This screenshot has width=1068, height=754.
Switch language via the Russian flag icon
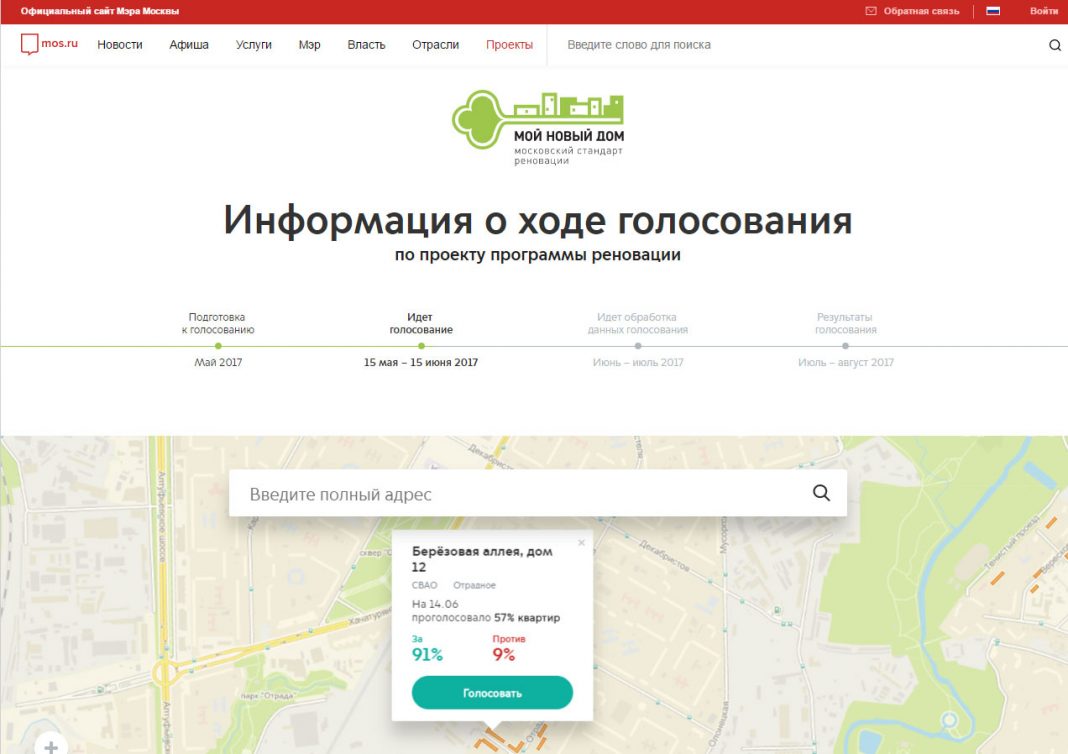[993, 11]
